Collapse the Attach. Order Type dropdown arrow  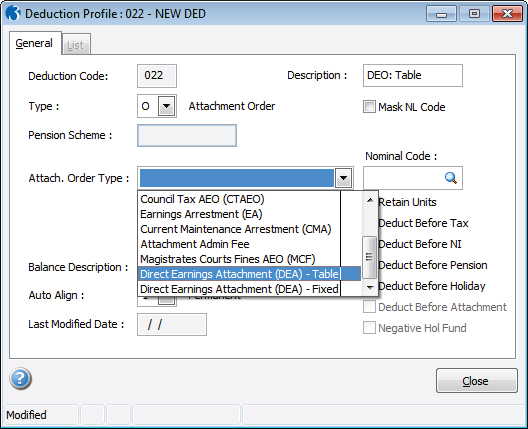(x=343, y=178)
